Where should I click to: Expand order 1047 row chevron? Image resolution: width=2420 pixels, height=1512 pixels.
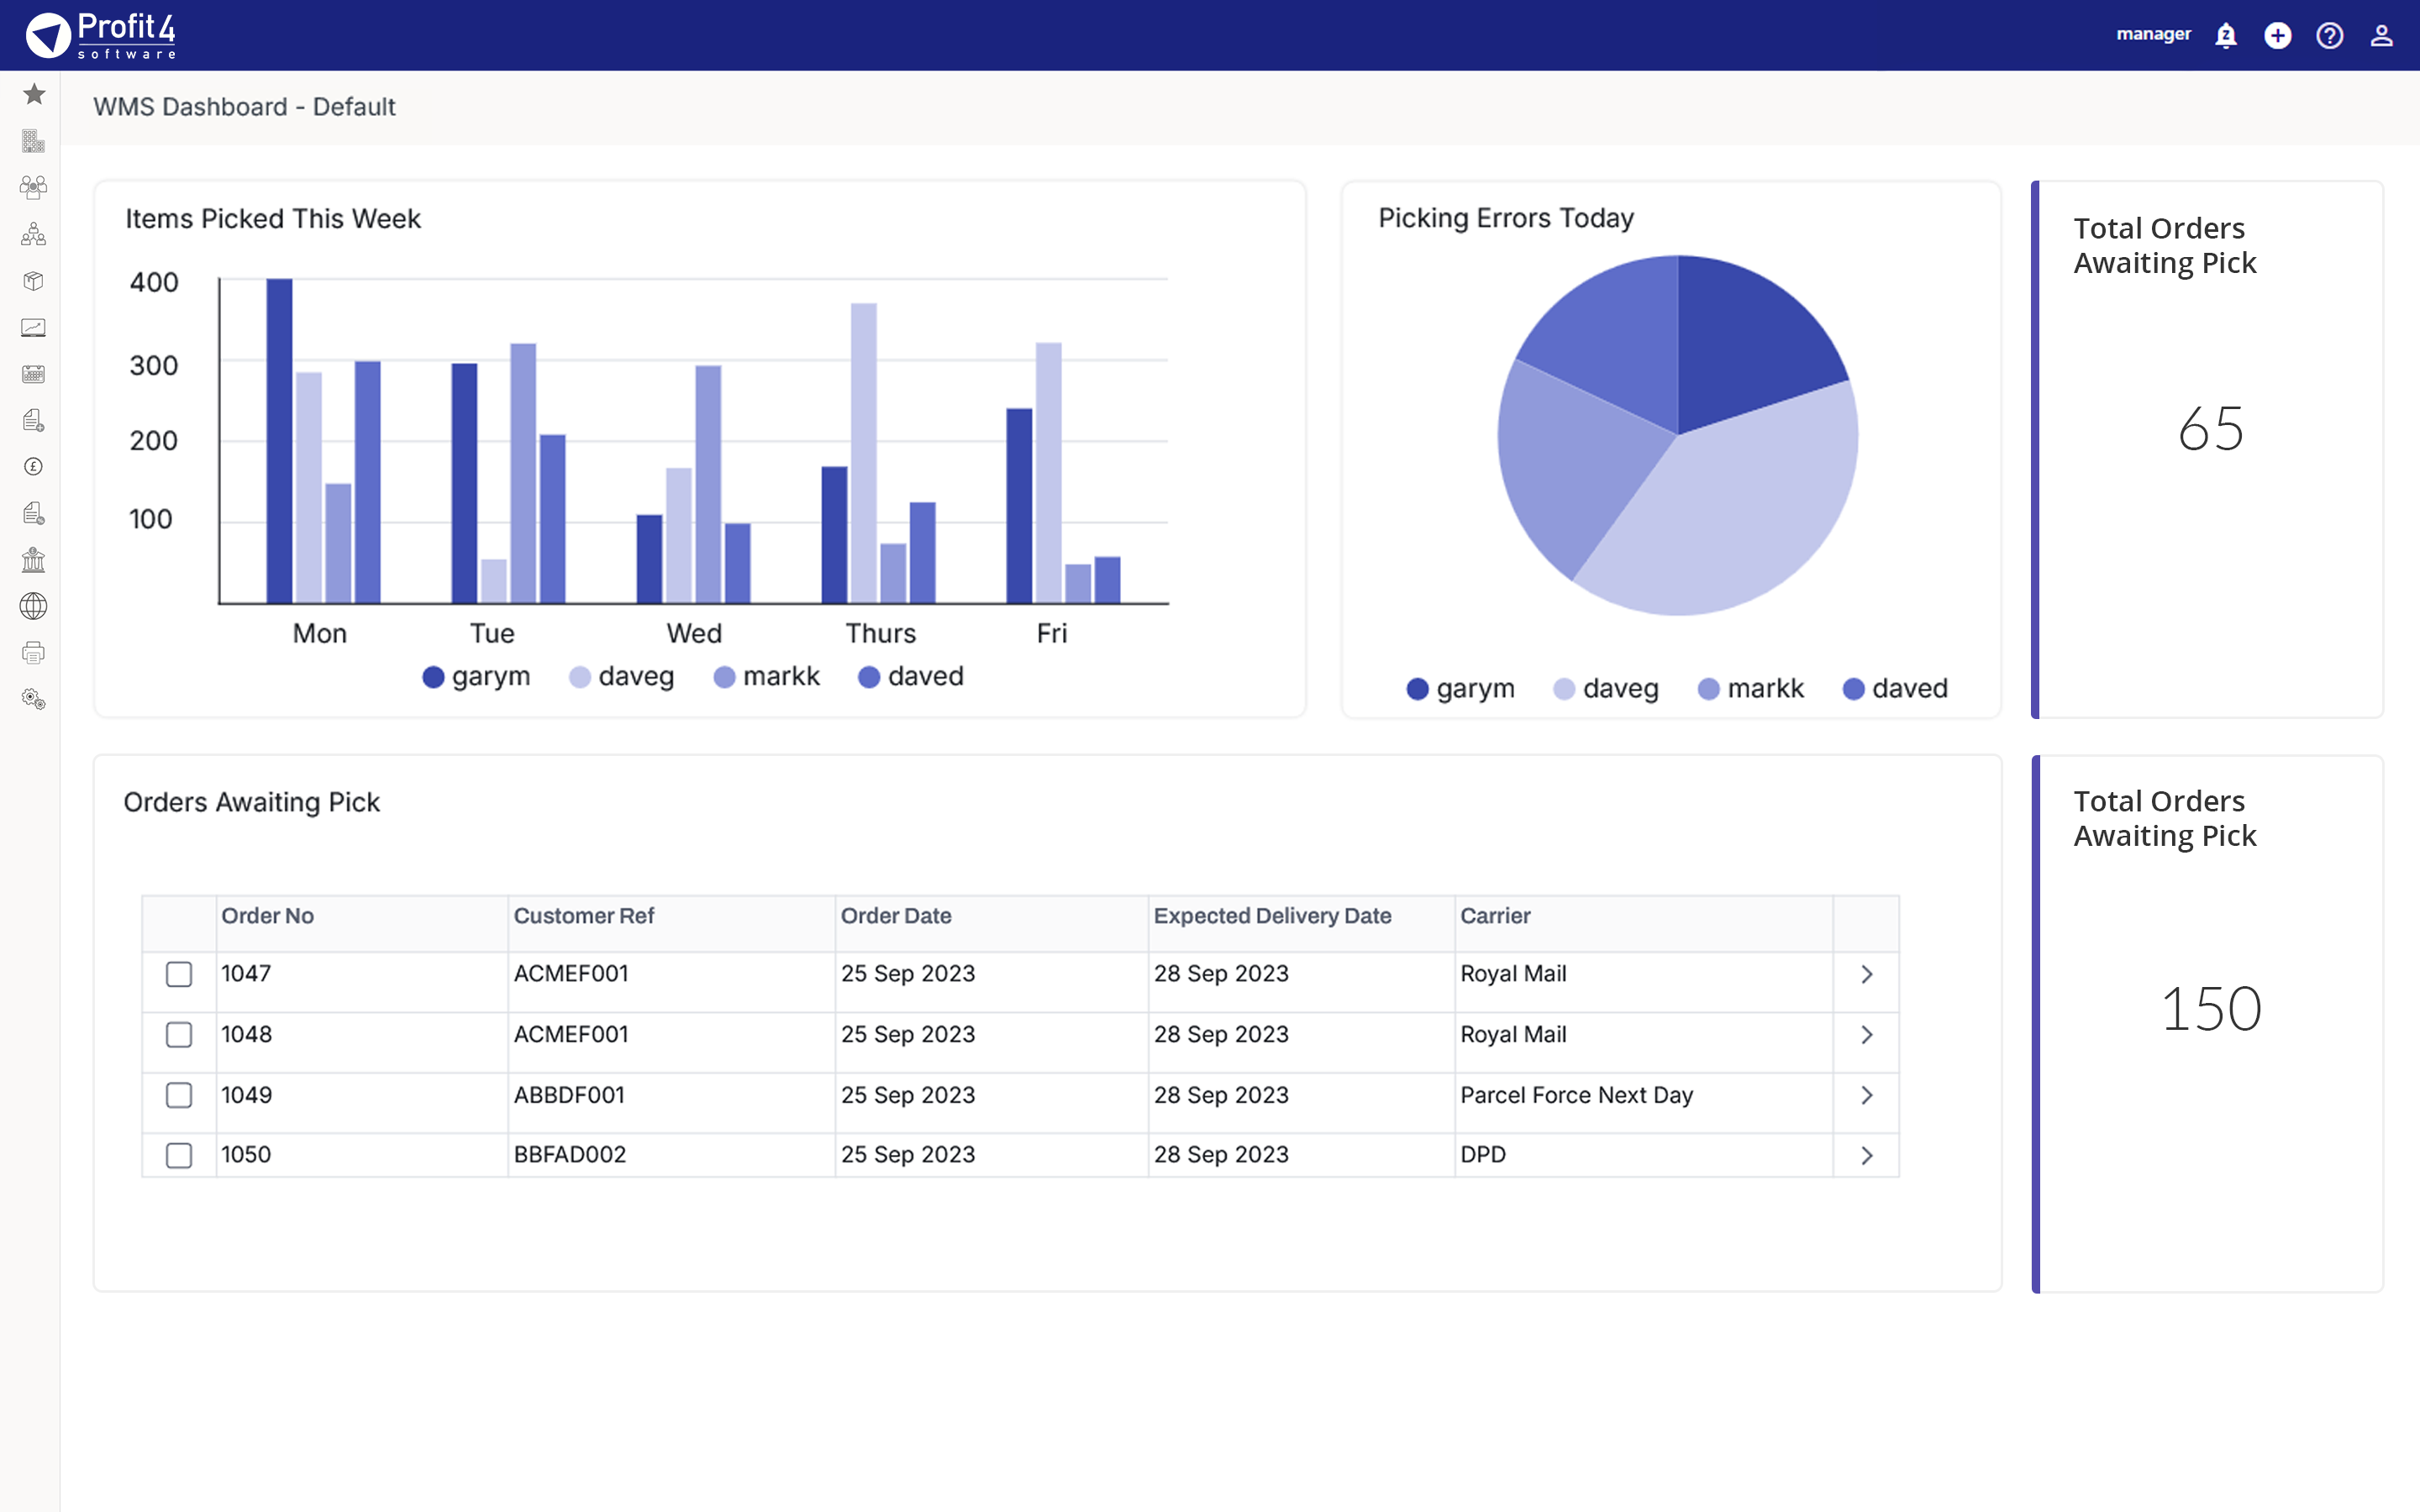tap(1866, 974)
